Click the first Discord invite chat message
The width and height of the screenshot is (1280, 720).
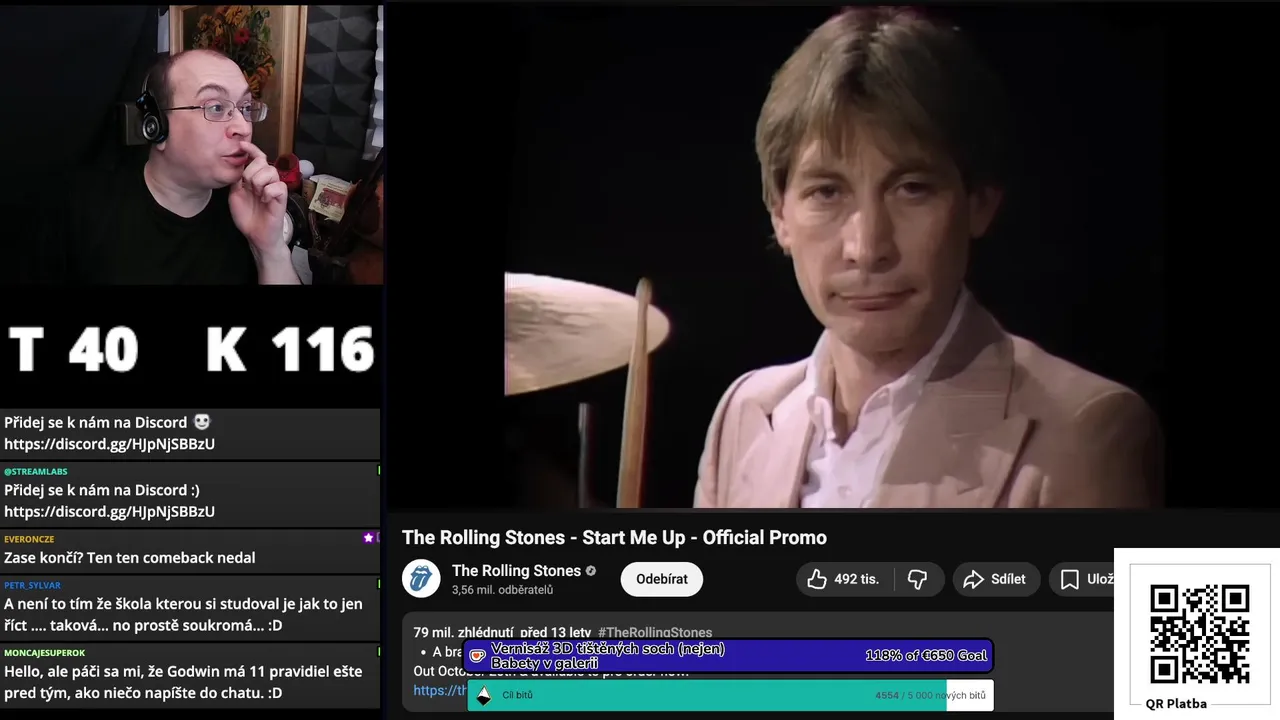pos(190,433)
